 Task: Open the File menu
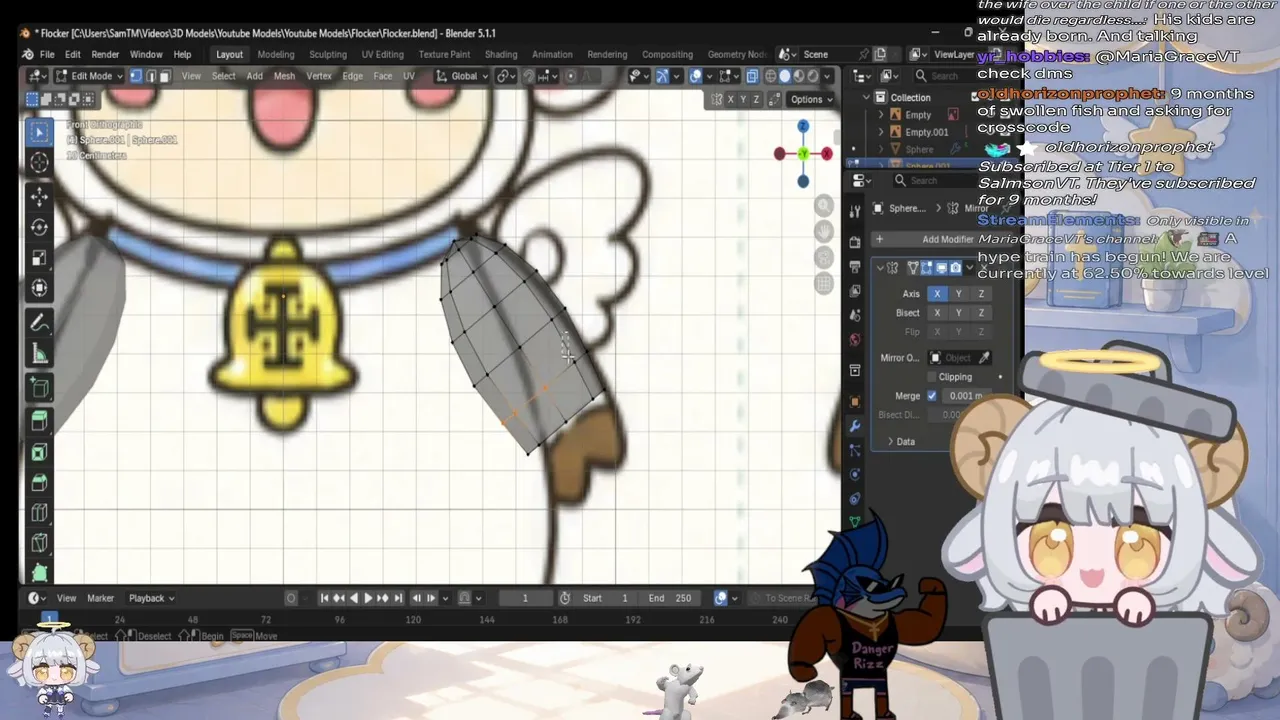(47, 54)
